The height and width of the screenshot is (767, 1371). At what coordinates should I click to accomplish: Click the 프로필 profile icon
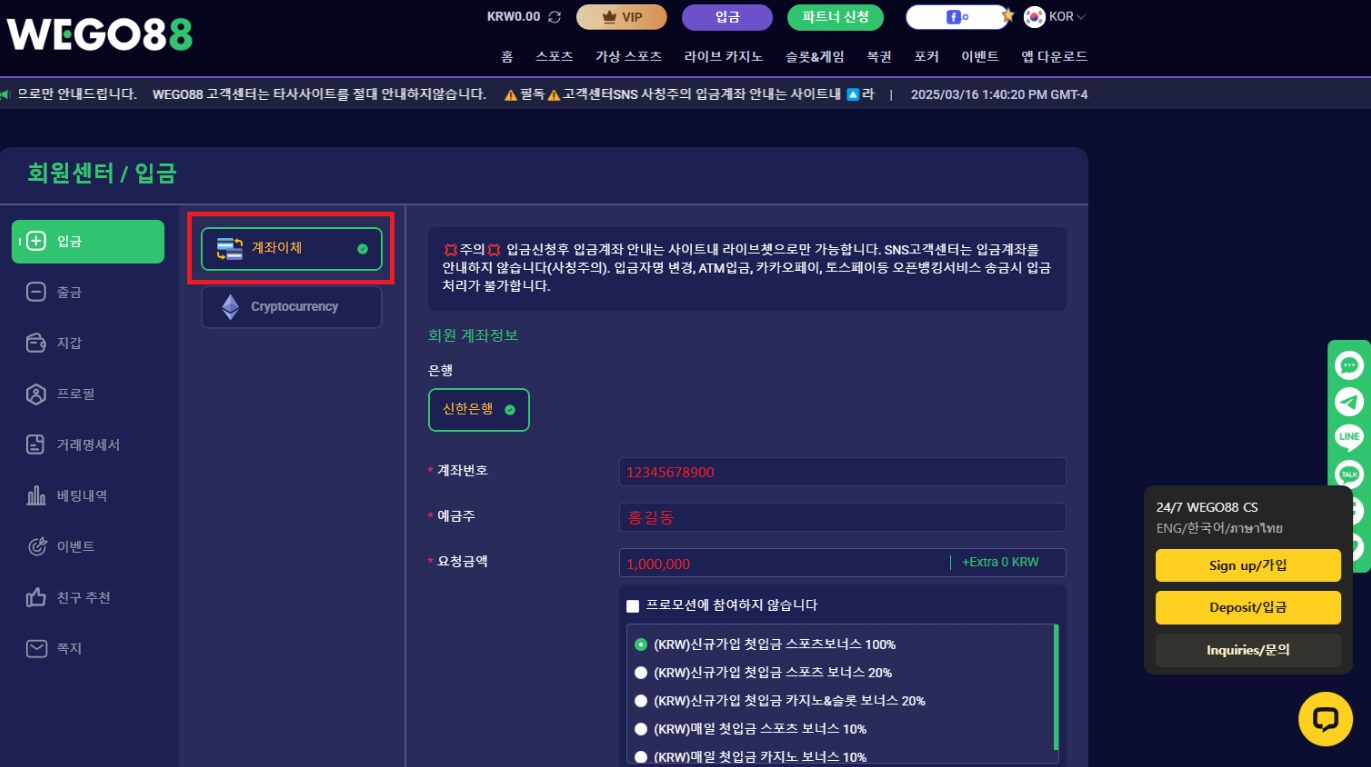[x=36, y=394]
